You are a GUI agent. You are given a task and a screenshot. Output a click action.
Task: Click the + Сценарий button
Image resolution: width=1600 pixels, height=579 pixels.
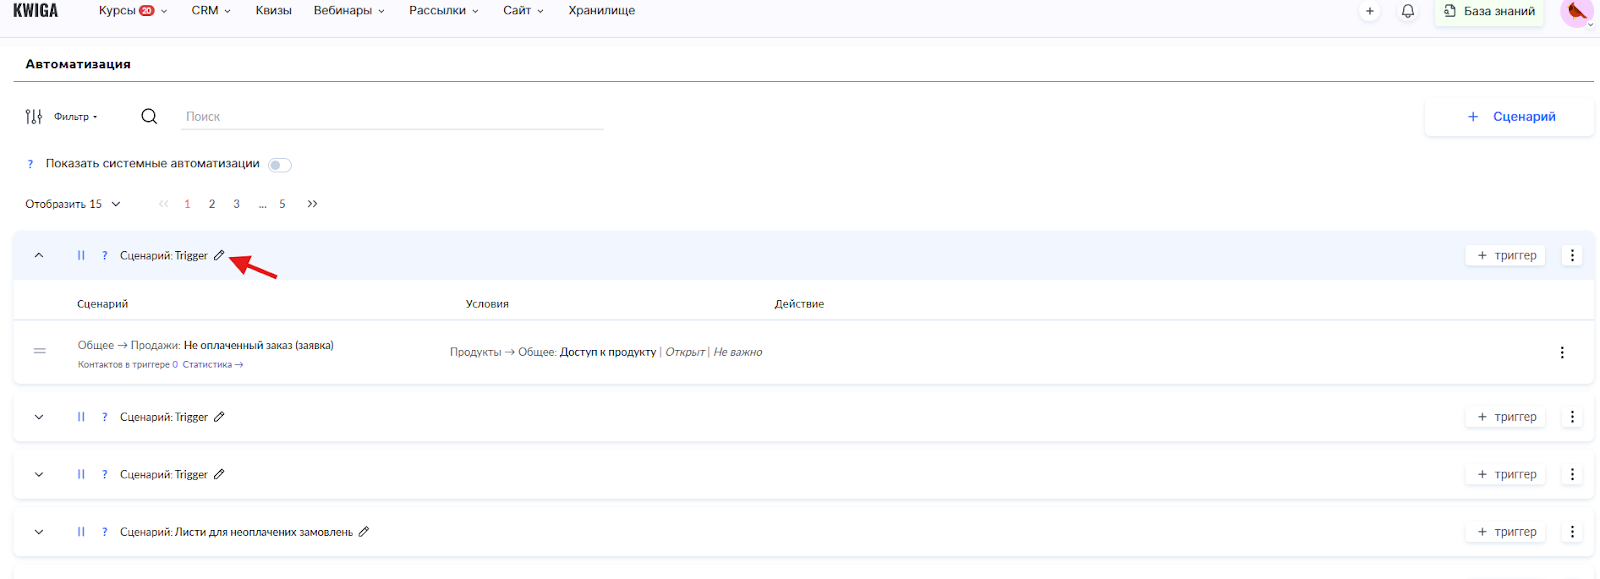1509,117
